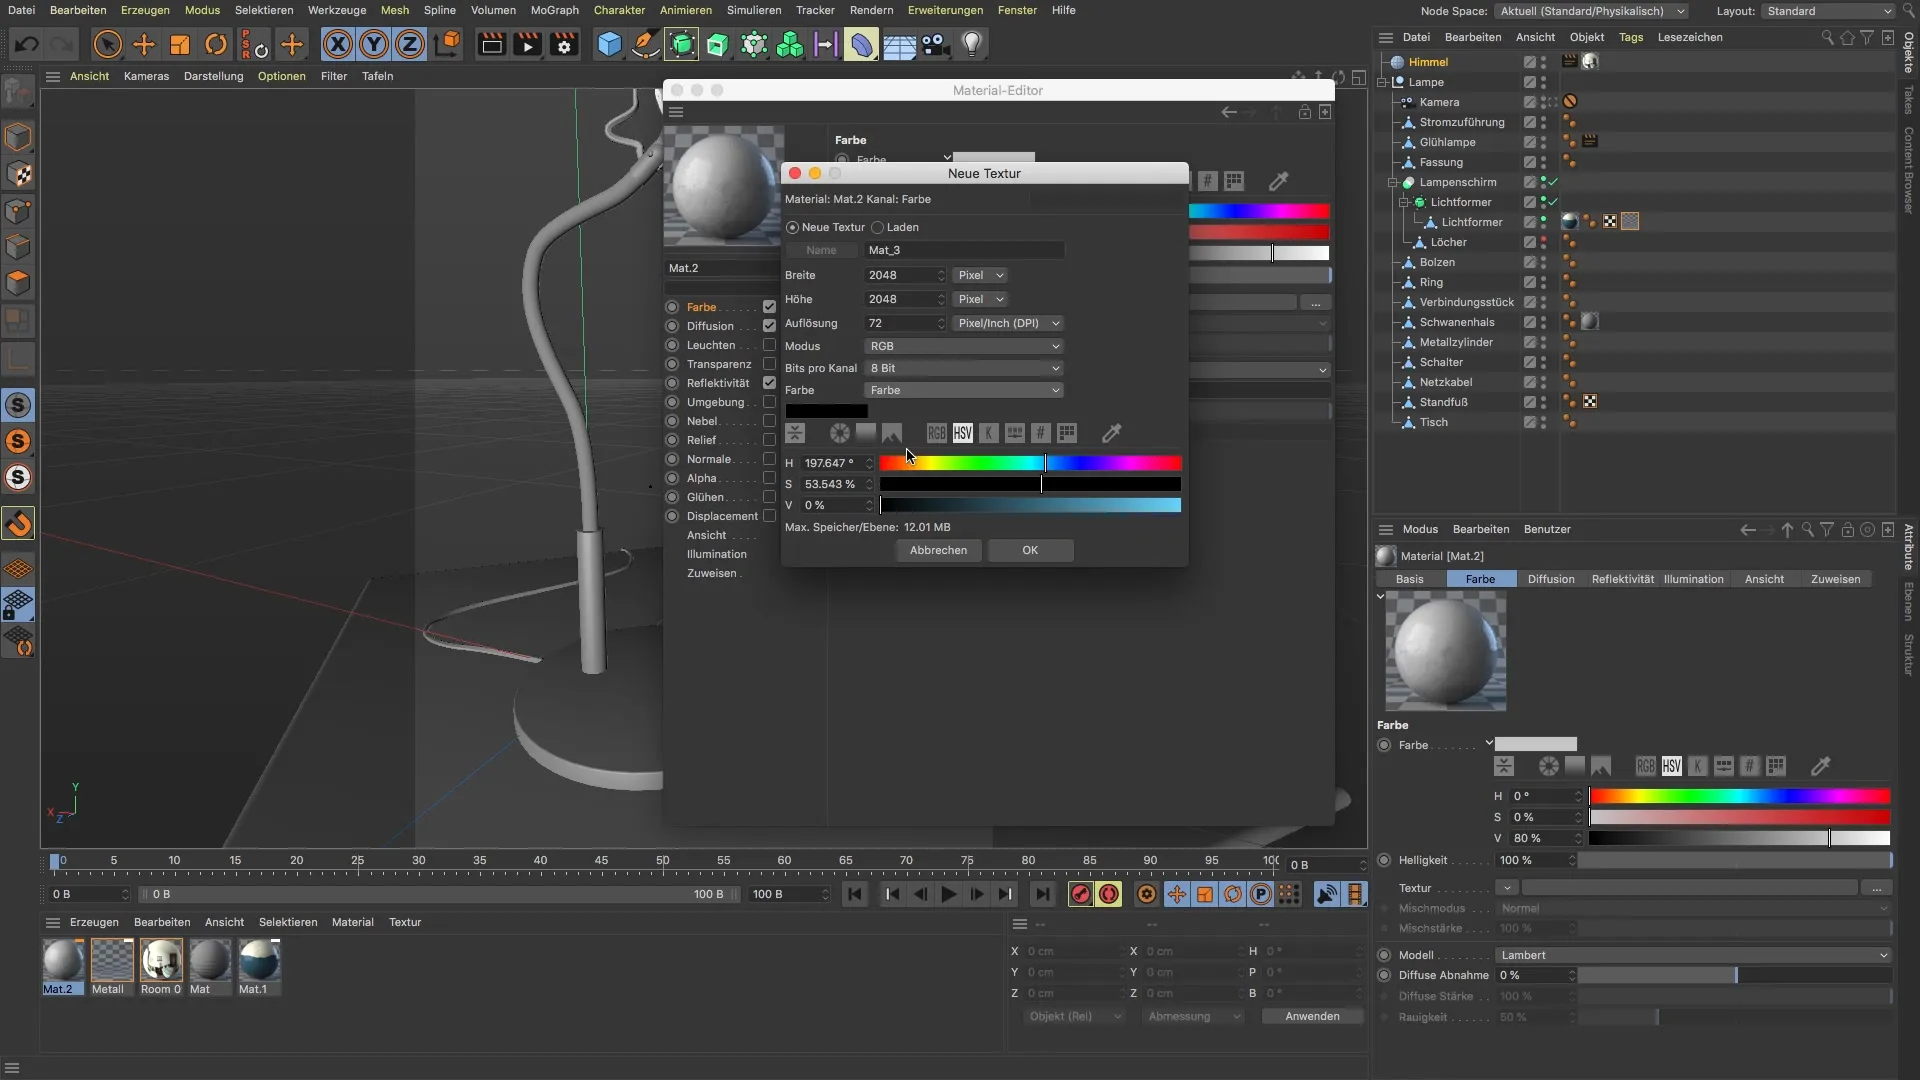Enable Transparenz channel checkbox
The height and width of the screenshot is (1080, 1920).
(769, 364)
